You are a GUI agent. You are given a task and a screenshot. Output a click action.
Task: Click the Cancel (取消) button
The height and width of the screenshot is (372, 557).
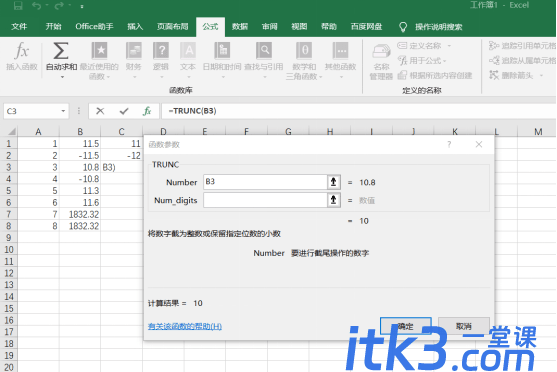(464, 326)
